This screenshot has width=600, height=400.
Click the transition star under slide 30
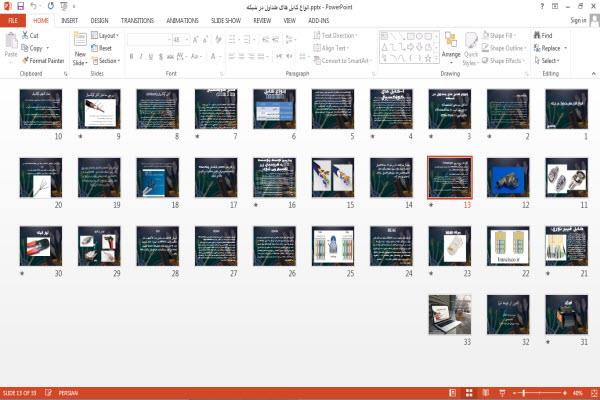click(22, 273)
